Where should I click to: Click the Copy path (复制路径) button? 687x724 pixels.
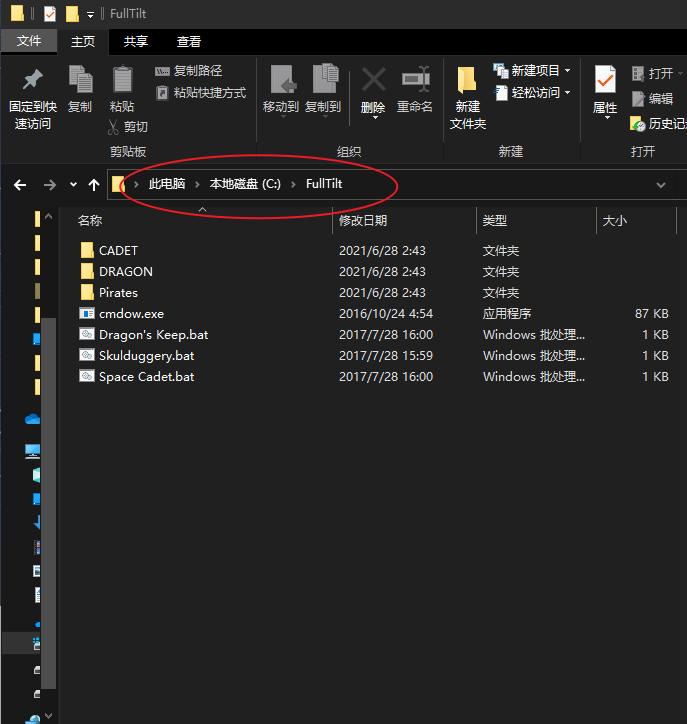click(x=188, y=71)
